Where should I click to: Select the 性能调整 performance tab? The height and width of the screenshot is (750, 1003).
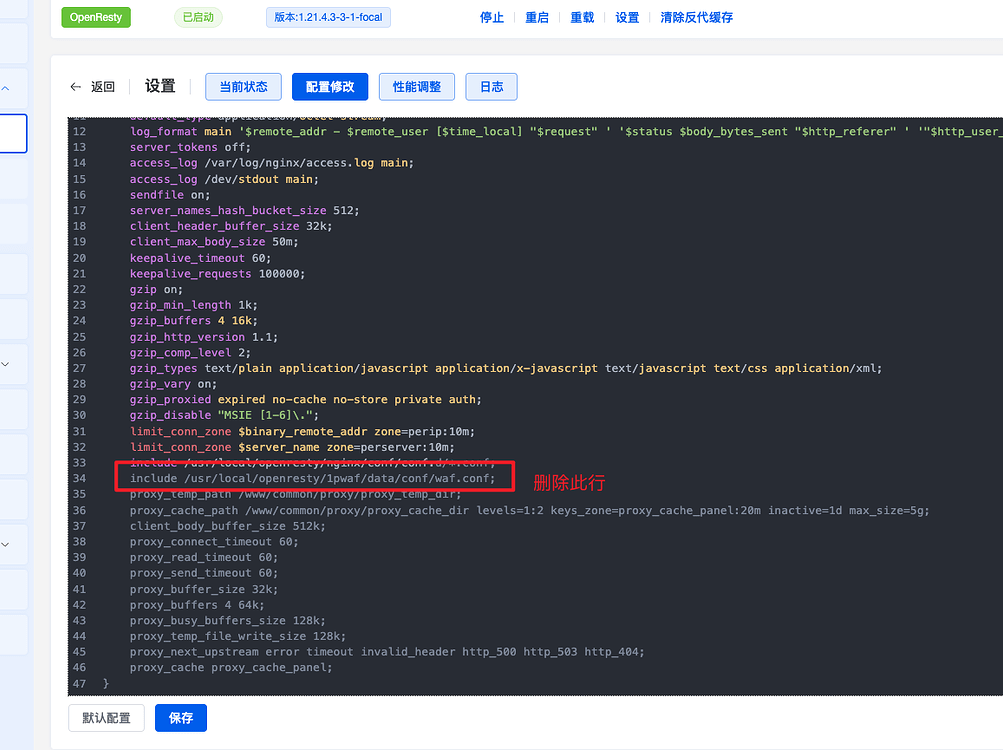point(416,86)
